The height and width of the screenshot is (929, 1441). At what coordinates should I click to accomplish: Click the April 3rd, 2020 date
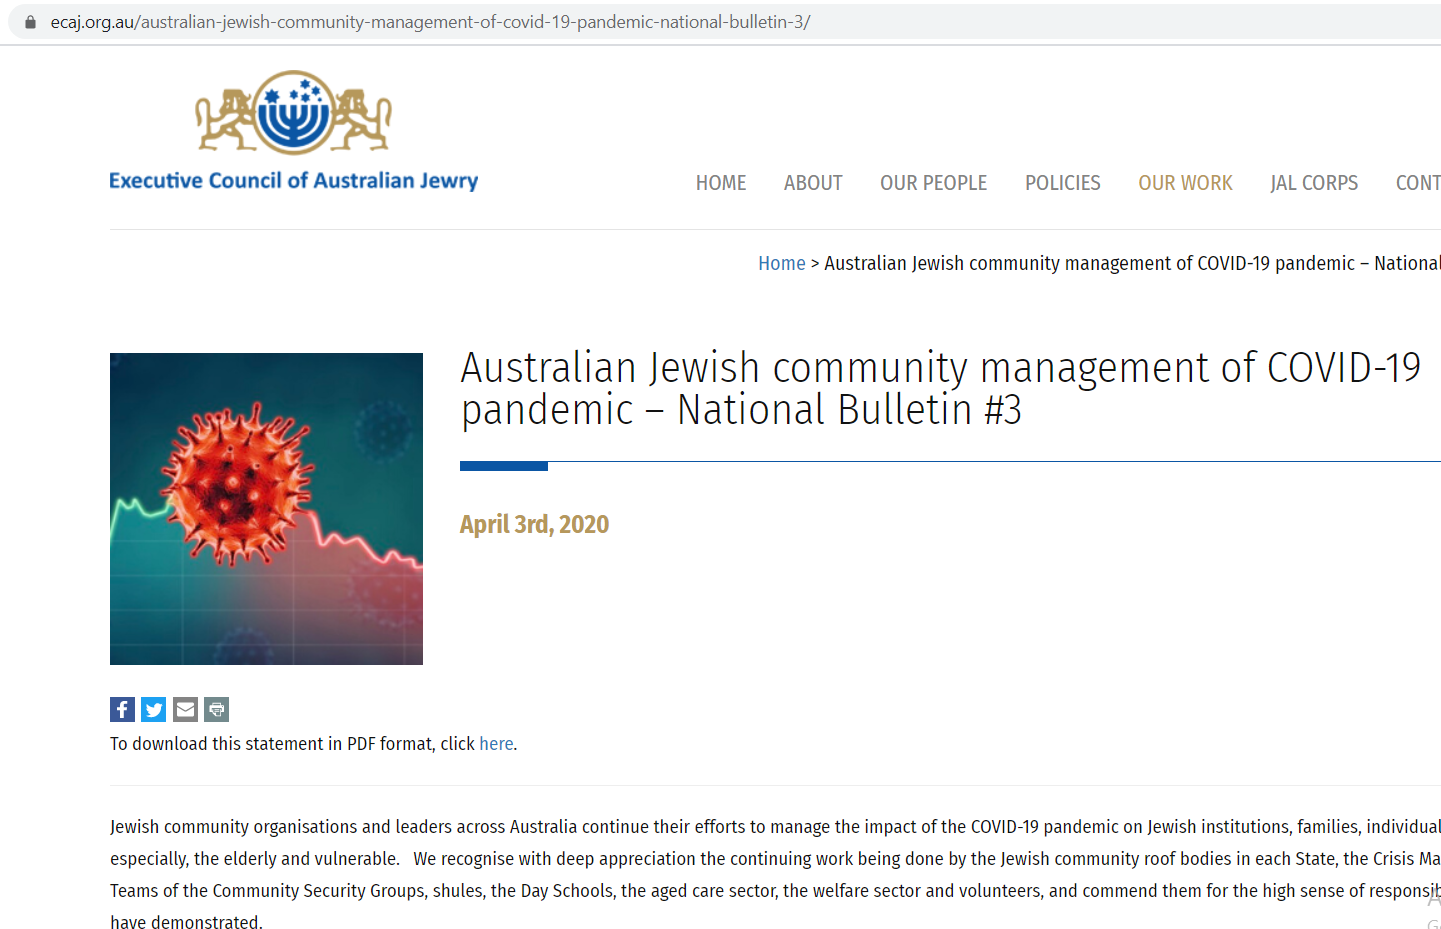(x=534, y=525)
